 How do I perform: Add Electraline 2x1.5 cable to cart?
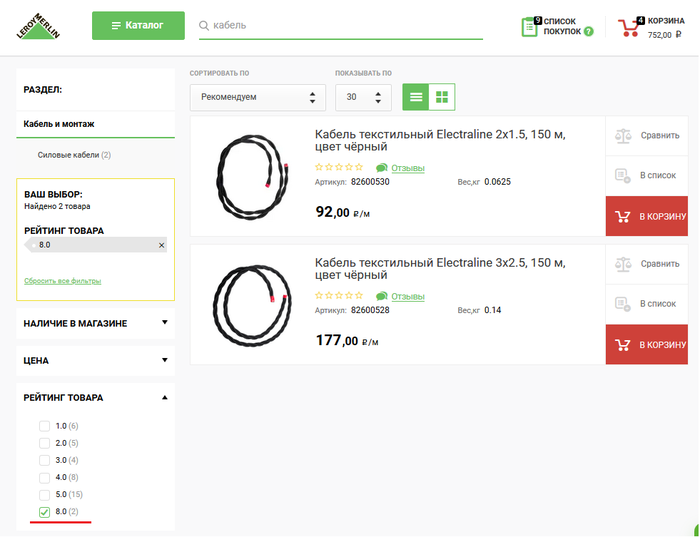pos(646,216)
